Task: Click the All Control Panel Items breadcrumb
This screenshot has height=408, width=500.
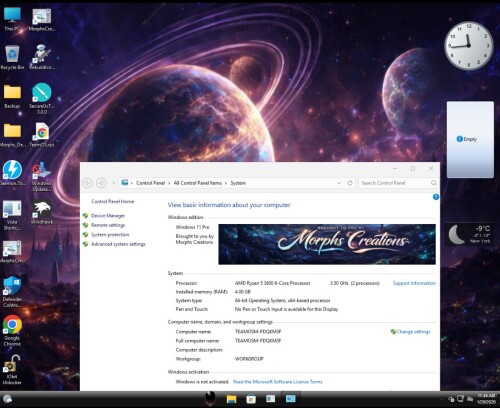Action: [x=197, y=183]
